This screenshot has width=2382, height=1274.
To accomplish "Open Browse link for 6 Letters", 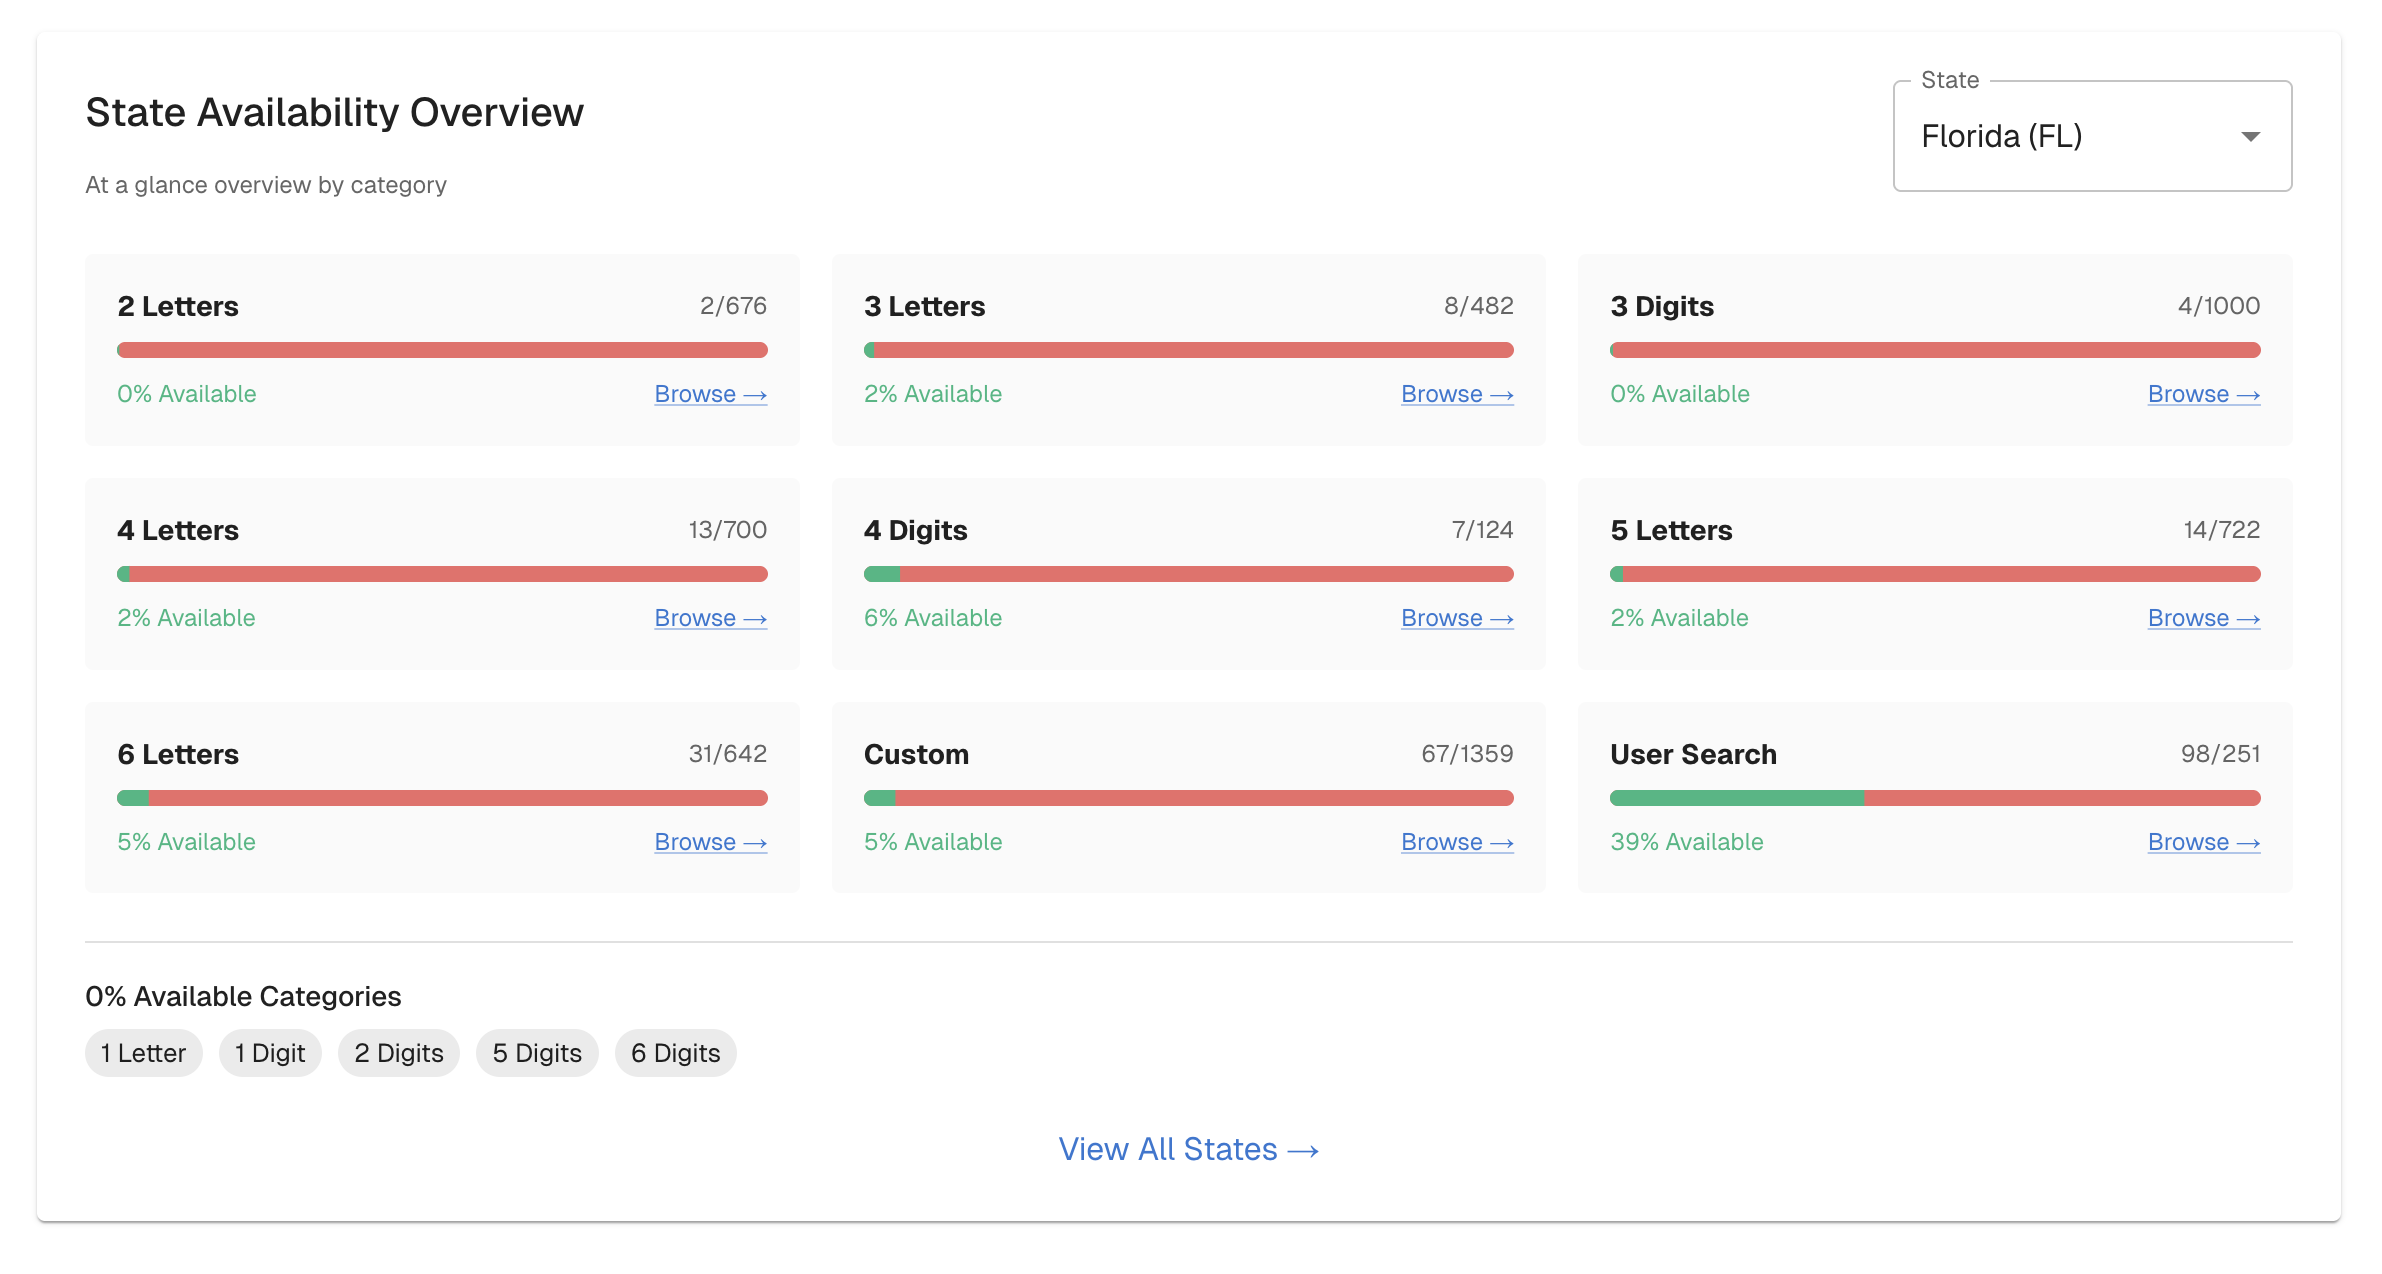I will coord(710,842).
